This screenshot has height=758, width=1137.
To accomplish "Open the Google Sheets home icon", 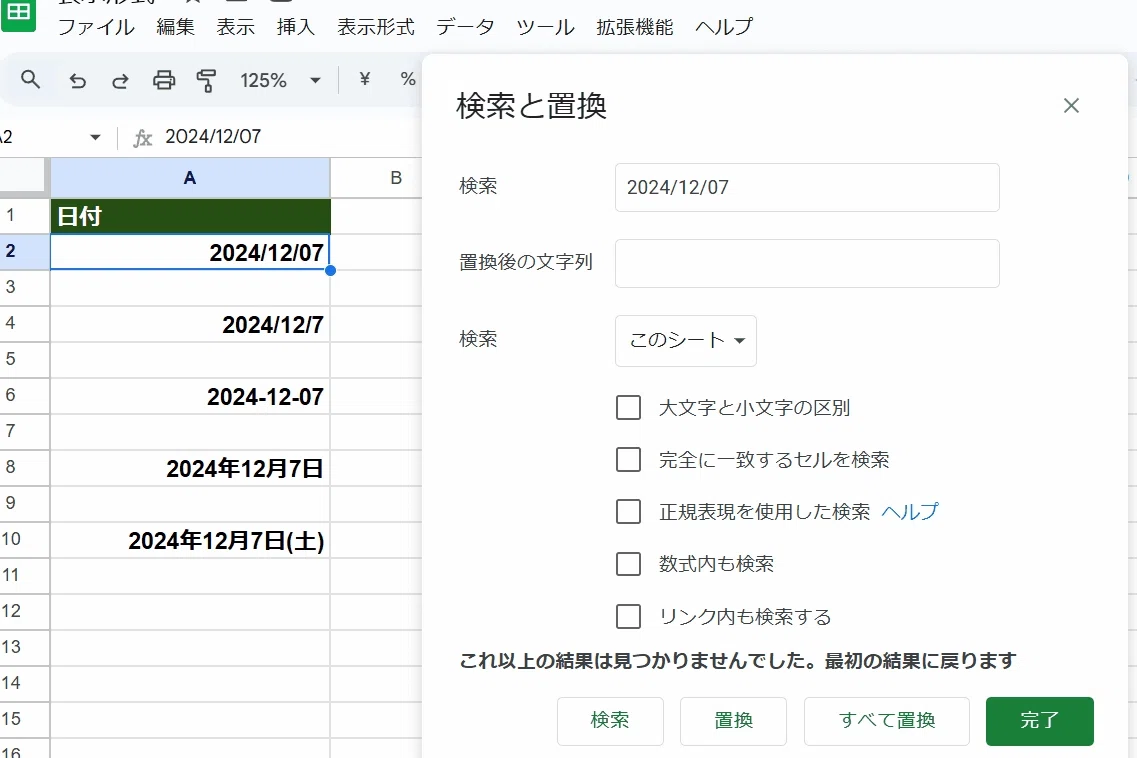I will (18, 15).
